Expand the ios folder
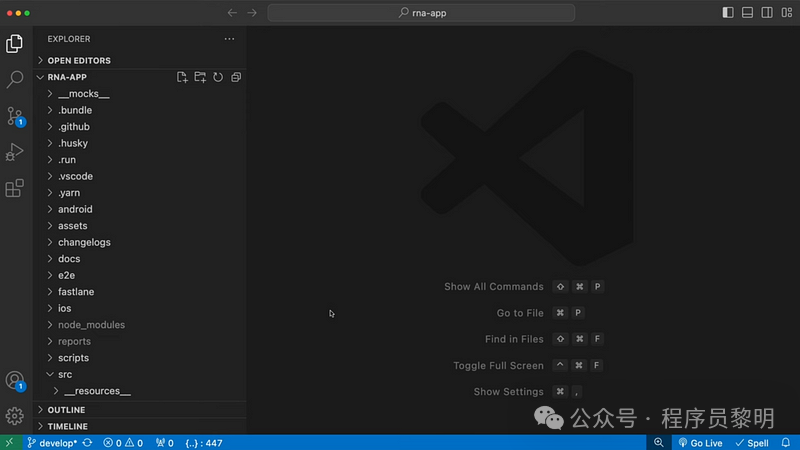Screen dimensions: 800x450 [x=140, y=308]
